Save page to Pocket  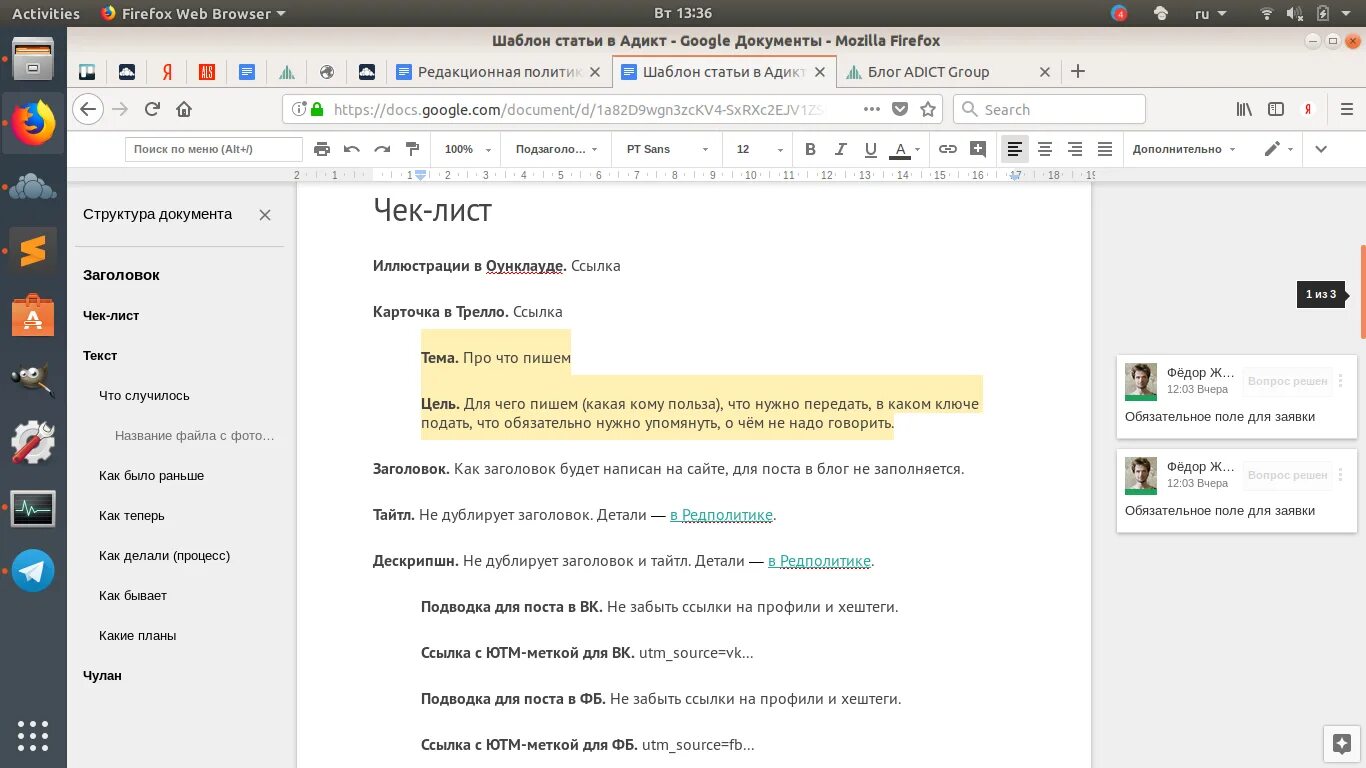click(x=900, y=109)
